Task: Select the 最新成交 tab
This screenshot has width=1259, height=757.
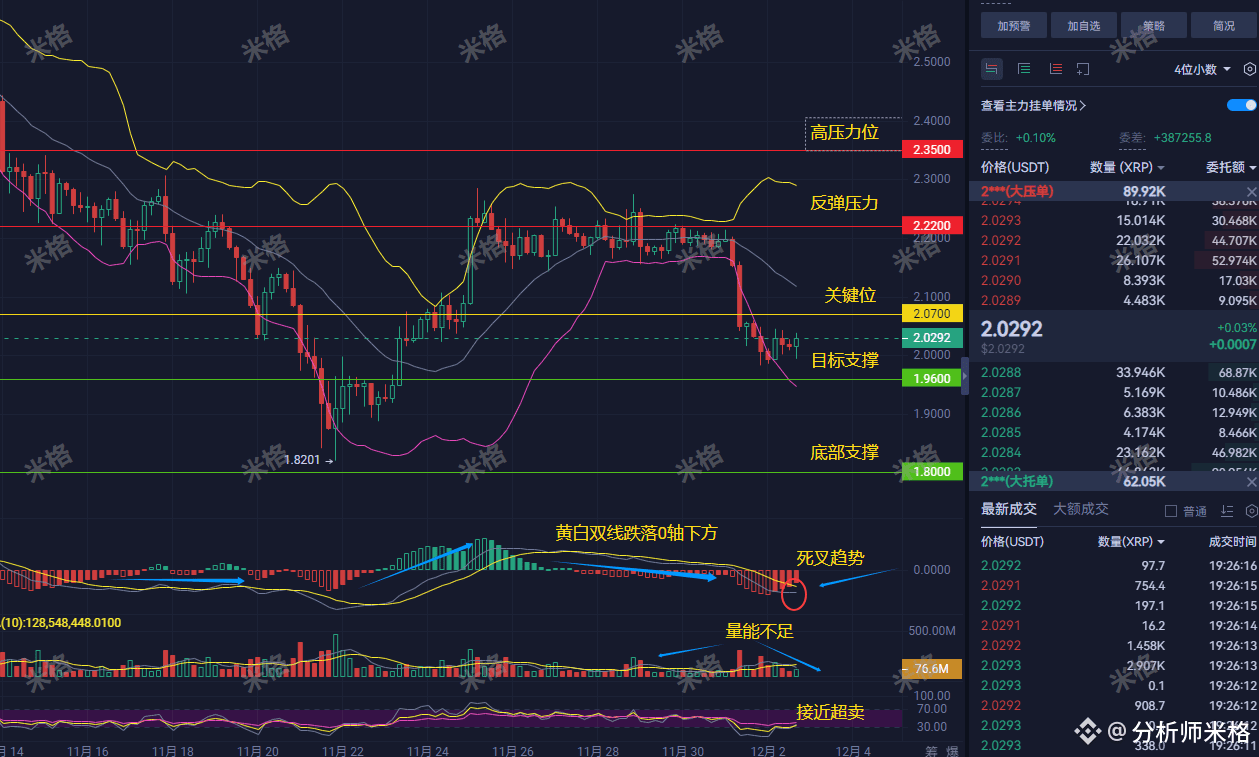Action: 1009,509
